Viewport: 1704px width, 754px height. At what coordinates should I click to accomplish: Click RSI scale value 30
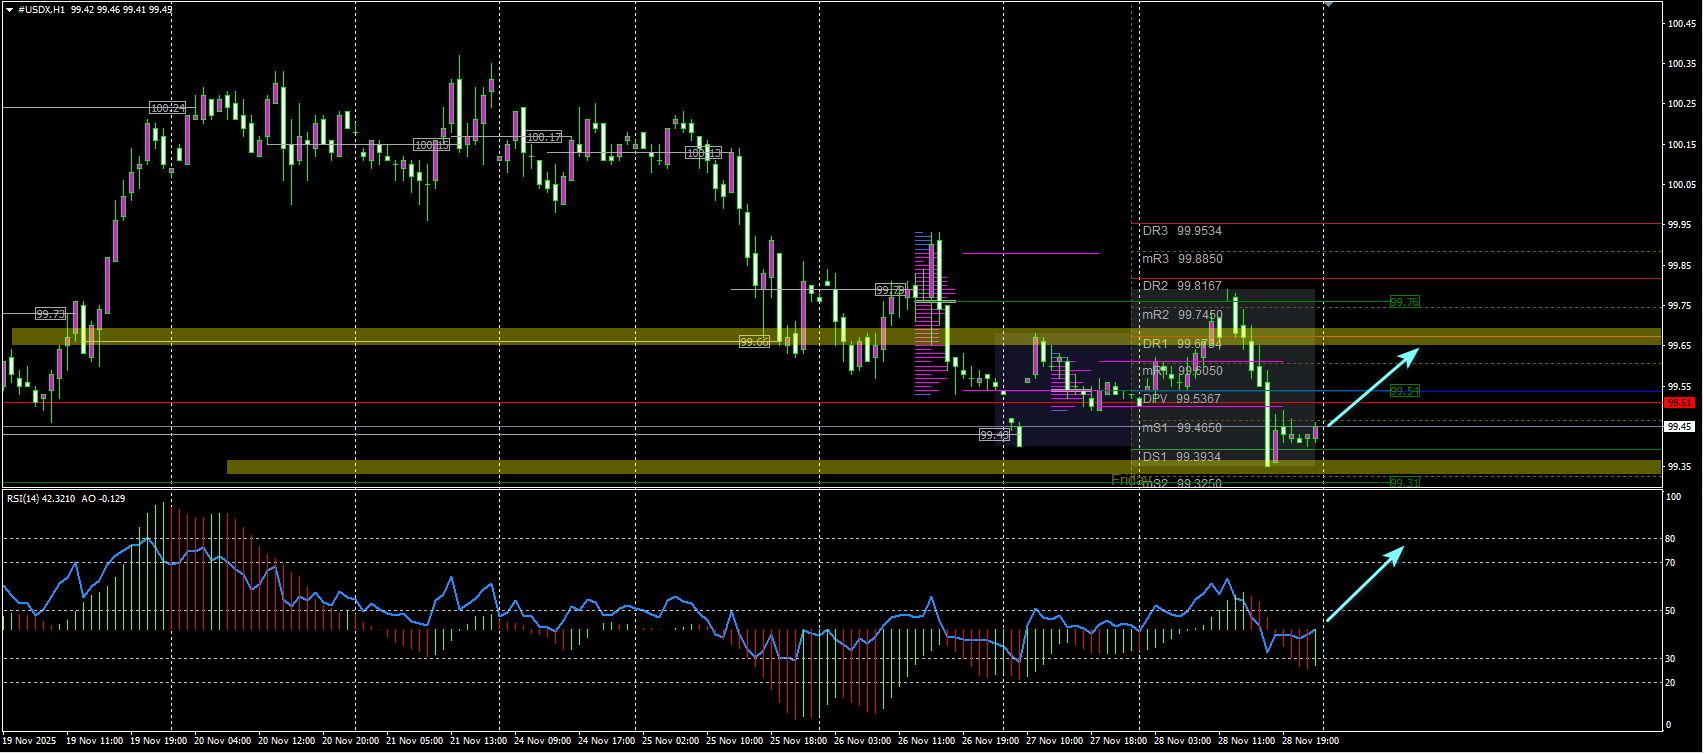[1670, 660]
